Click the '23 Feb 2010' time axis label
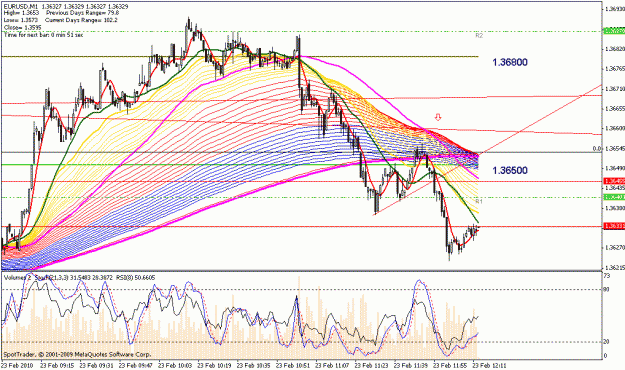 (17, 365)
